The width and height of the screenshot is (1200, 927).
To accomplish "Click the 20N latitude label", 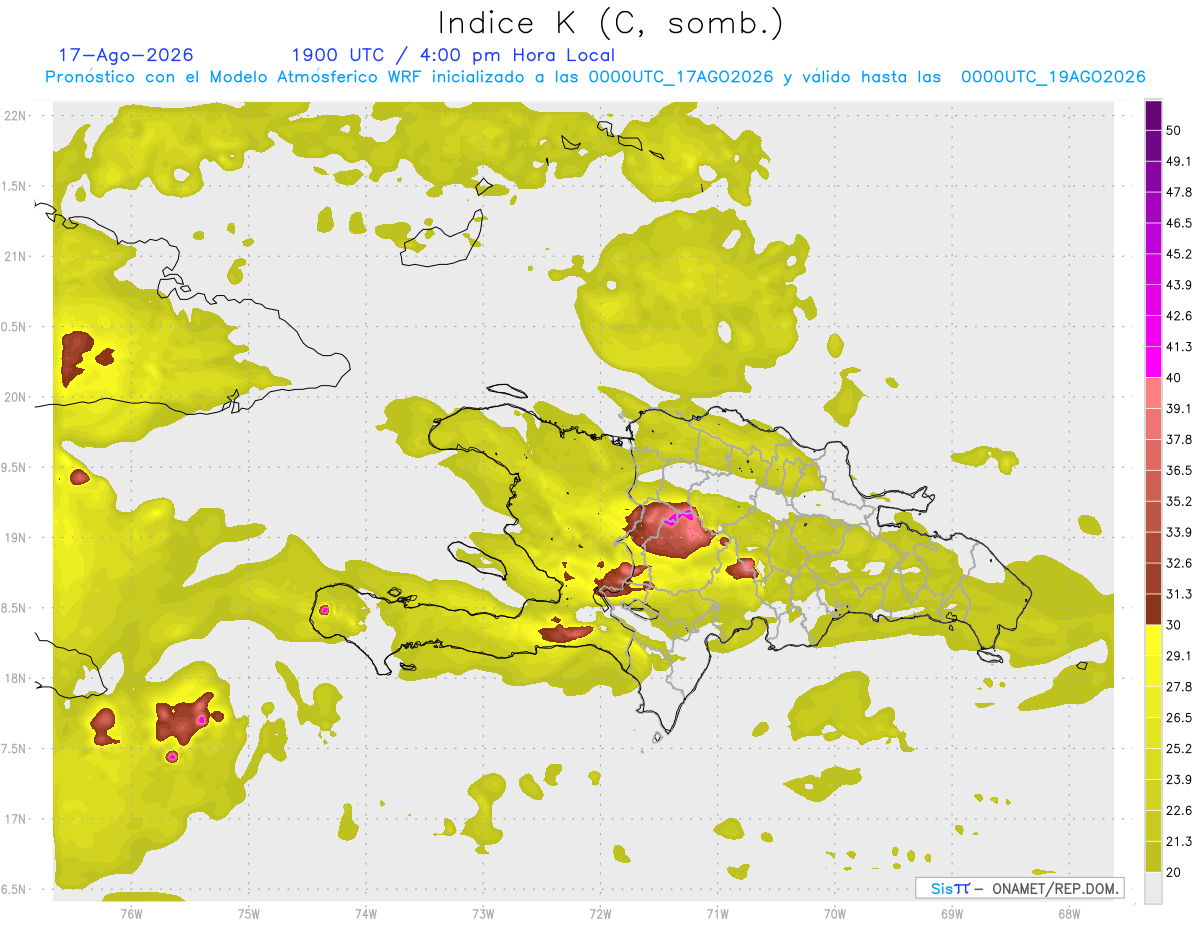I will pyautogui.click(x=17, y=397).
